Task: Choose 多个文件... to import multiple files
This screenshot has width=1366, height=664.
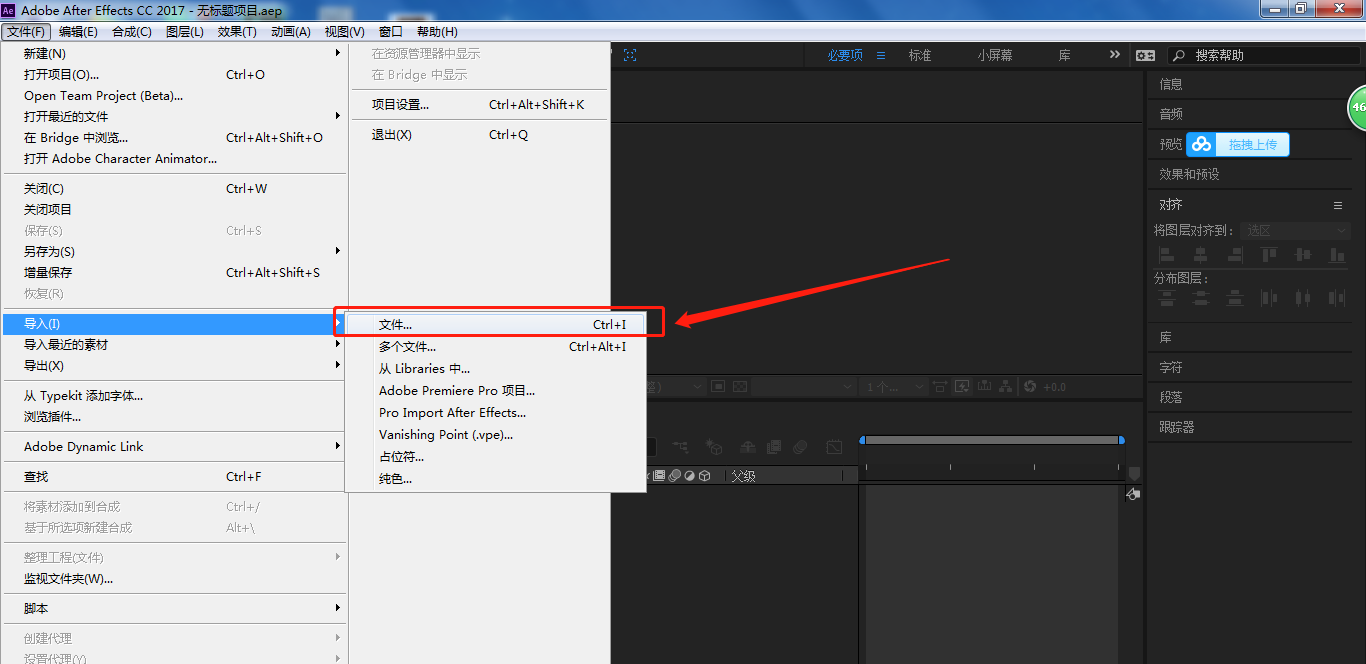Action: 495,347
